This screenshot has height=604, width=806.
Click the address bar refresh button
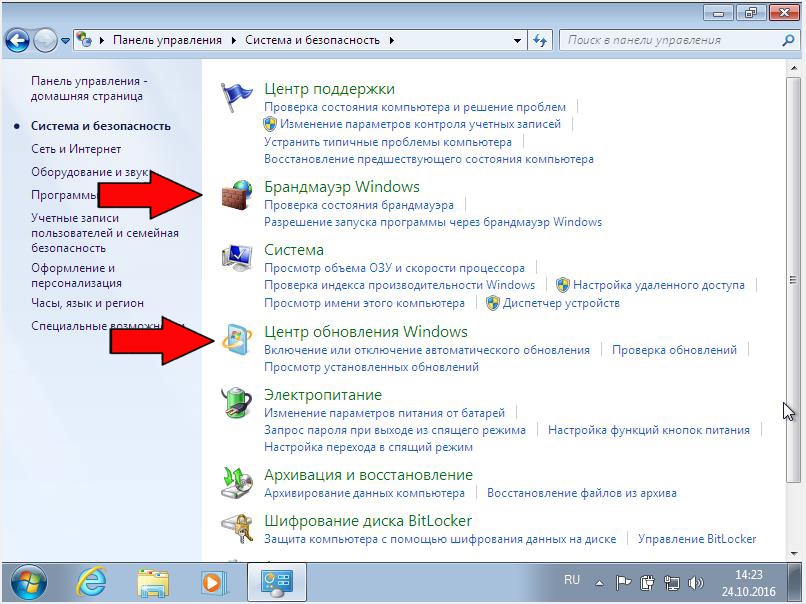point(540,40)
